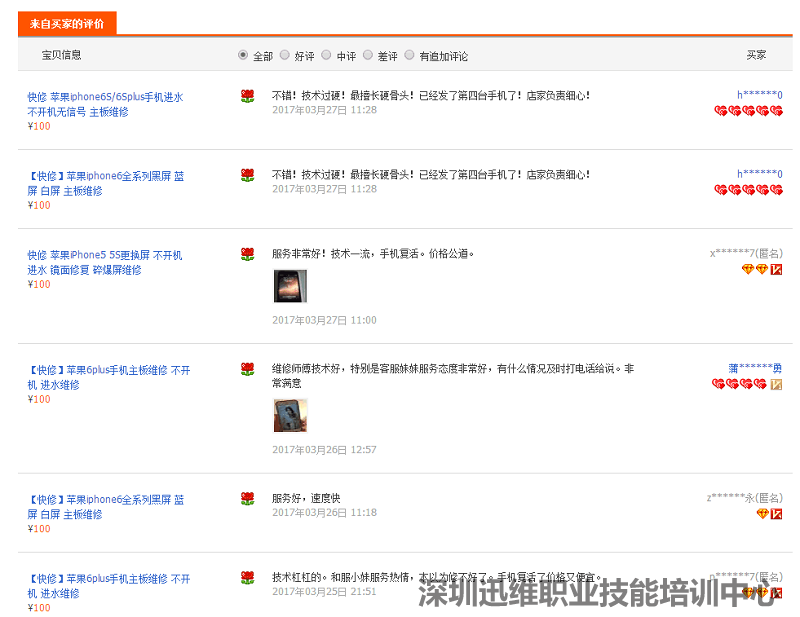This screenshot has width=800, height=617.
Task: Click buyer name 蒲******勇
Action: 755,368
